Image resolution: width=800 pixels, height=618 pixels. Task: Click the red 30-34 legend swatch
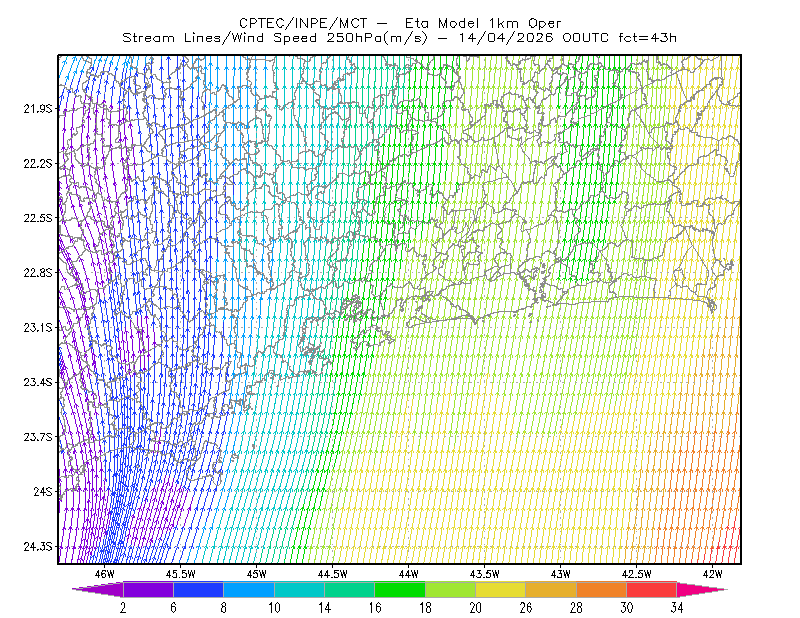click(652, 589)
